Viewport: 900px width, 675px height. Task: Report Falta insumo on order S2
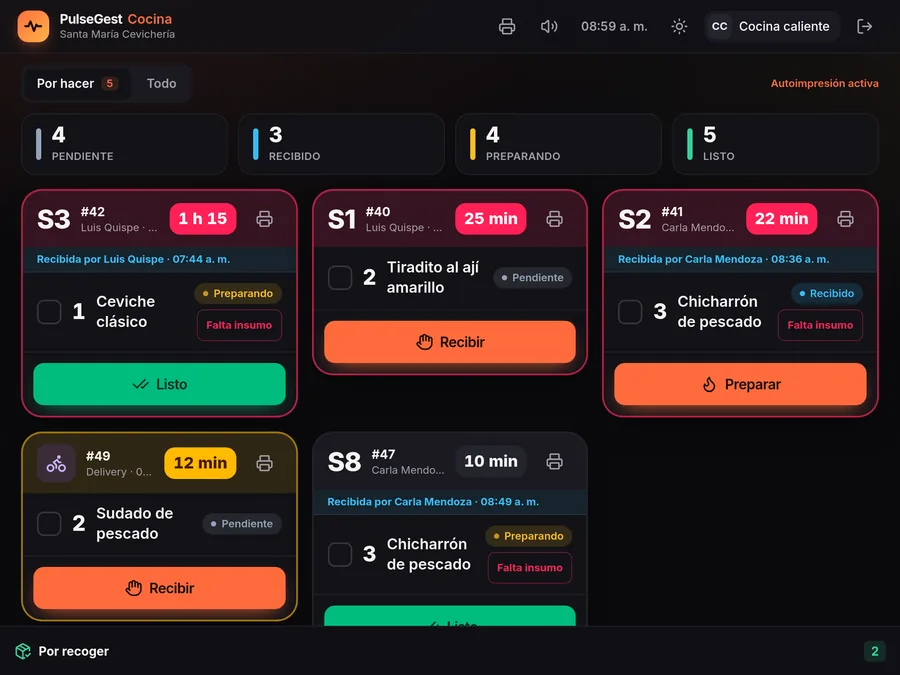(x=820, y=325)
